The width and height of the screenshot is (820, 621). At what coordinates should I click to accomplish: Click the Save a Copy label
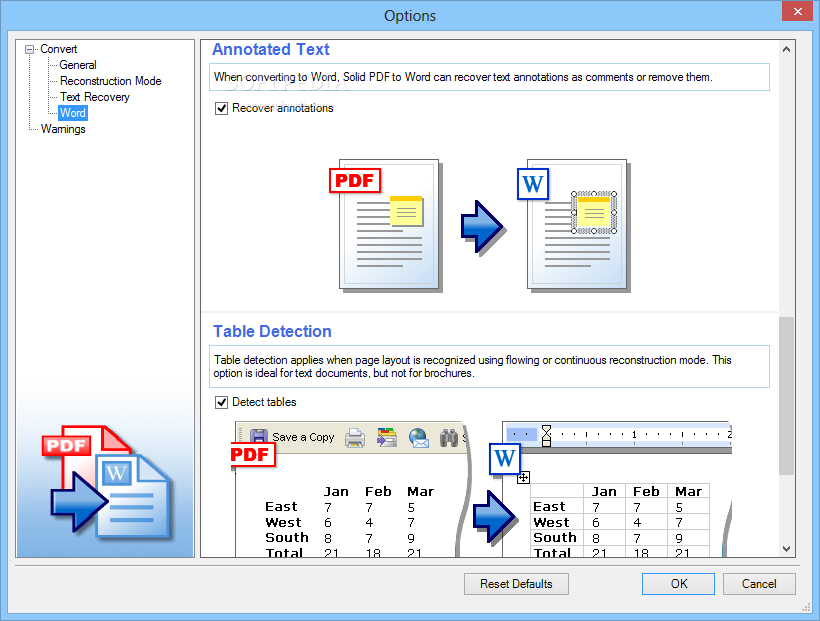click(x=303, y=437)
